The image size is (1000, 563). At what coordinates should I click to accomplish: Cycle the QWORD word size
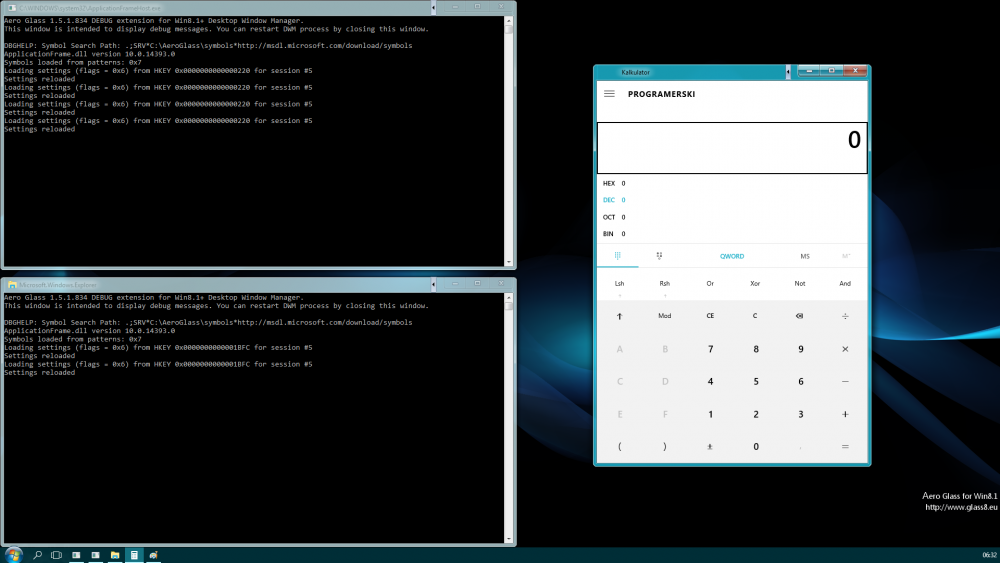click(732, 256)
